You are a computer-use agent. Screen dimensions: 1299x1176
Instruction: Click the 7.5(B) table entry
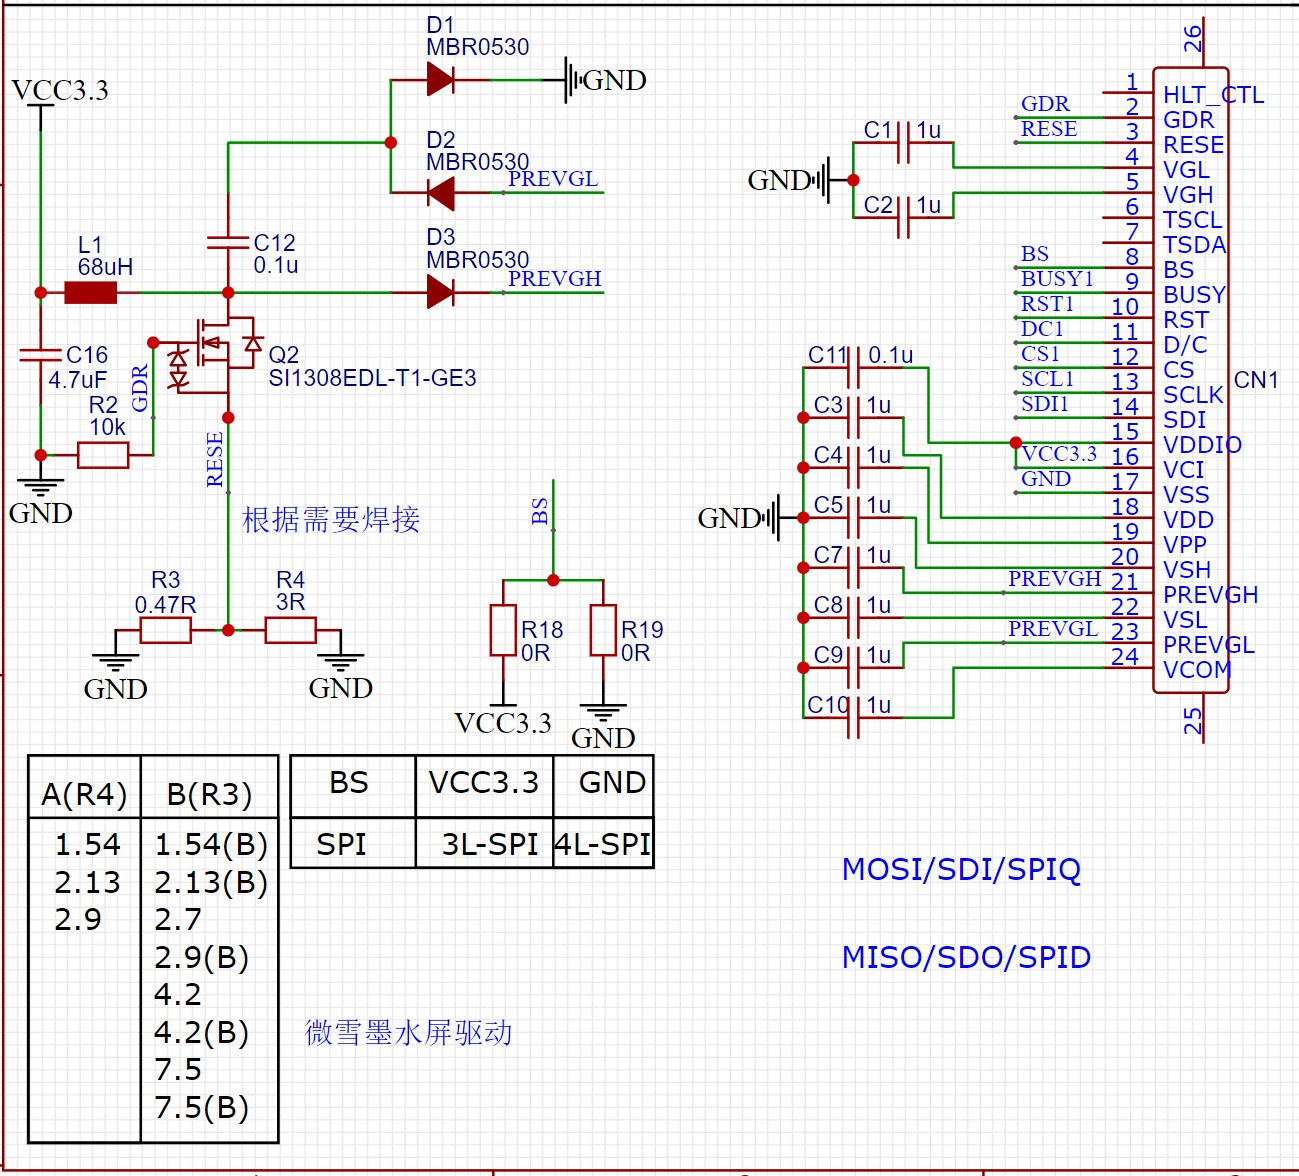201,1108
